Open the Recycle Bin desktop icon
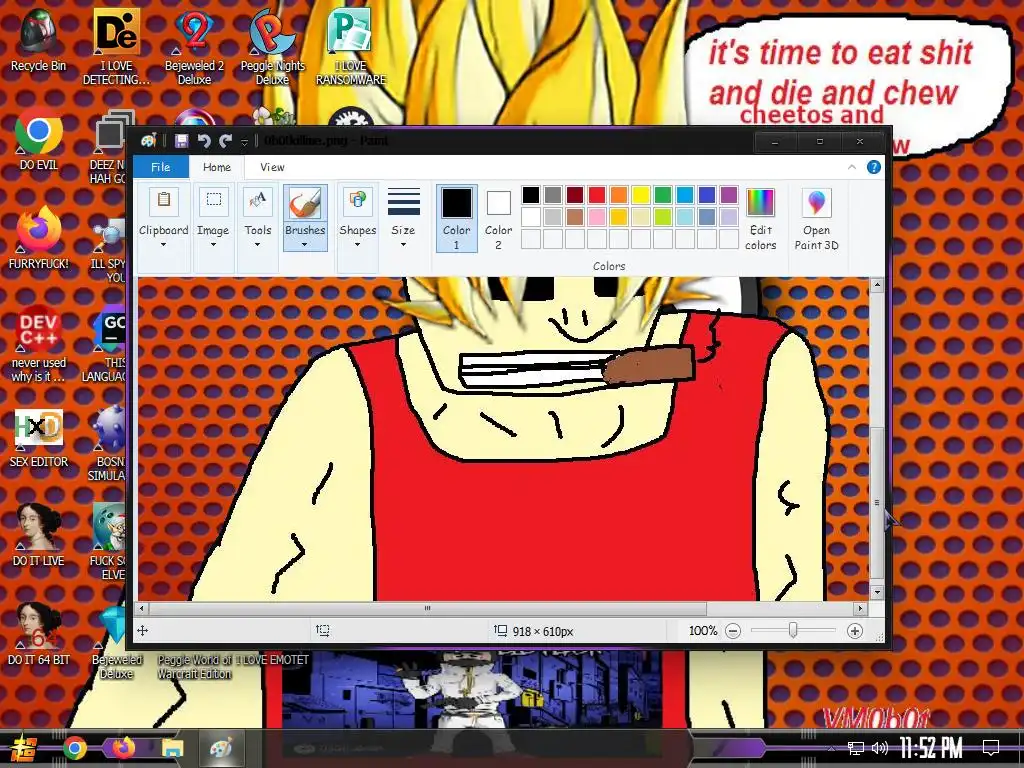1024x768 pixels. click(39, 40)
